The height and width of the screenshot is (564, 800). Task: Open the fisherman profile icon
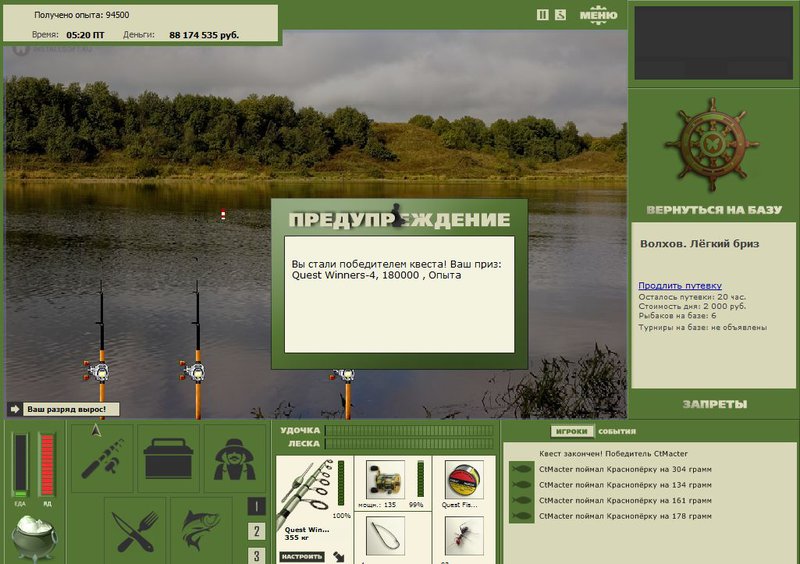coord(234,458)
